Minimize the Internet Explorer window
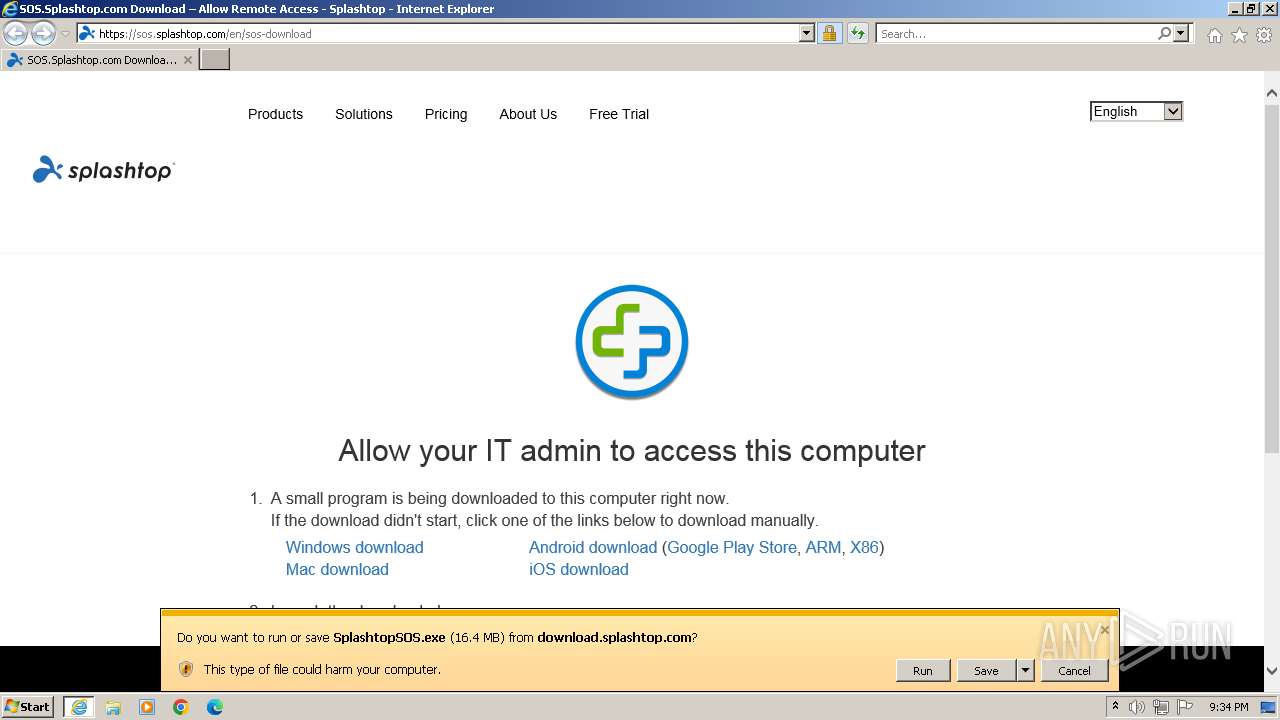The image size is (1280, 720). pyautogui.click(x=1233, y=8)
